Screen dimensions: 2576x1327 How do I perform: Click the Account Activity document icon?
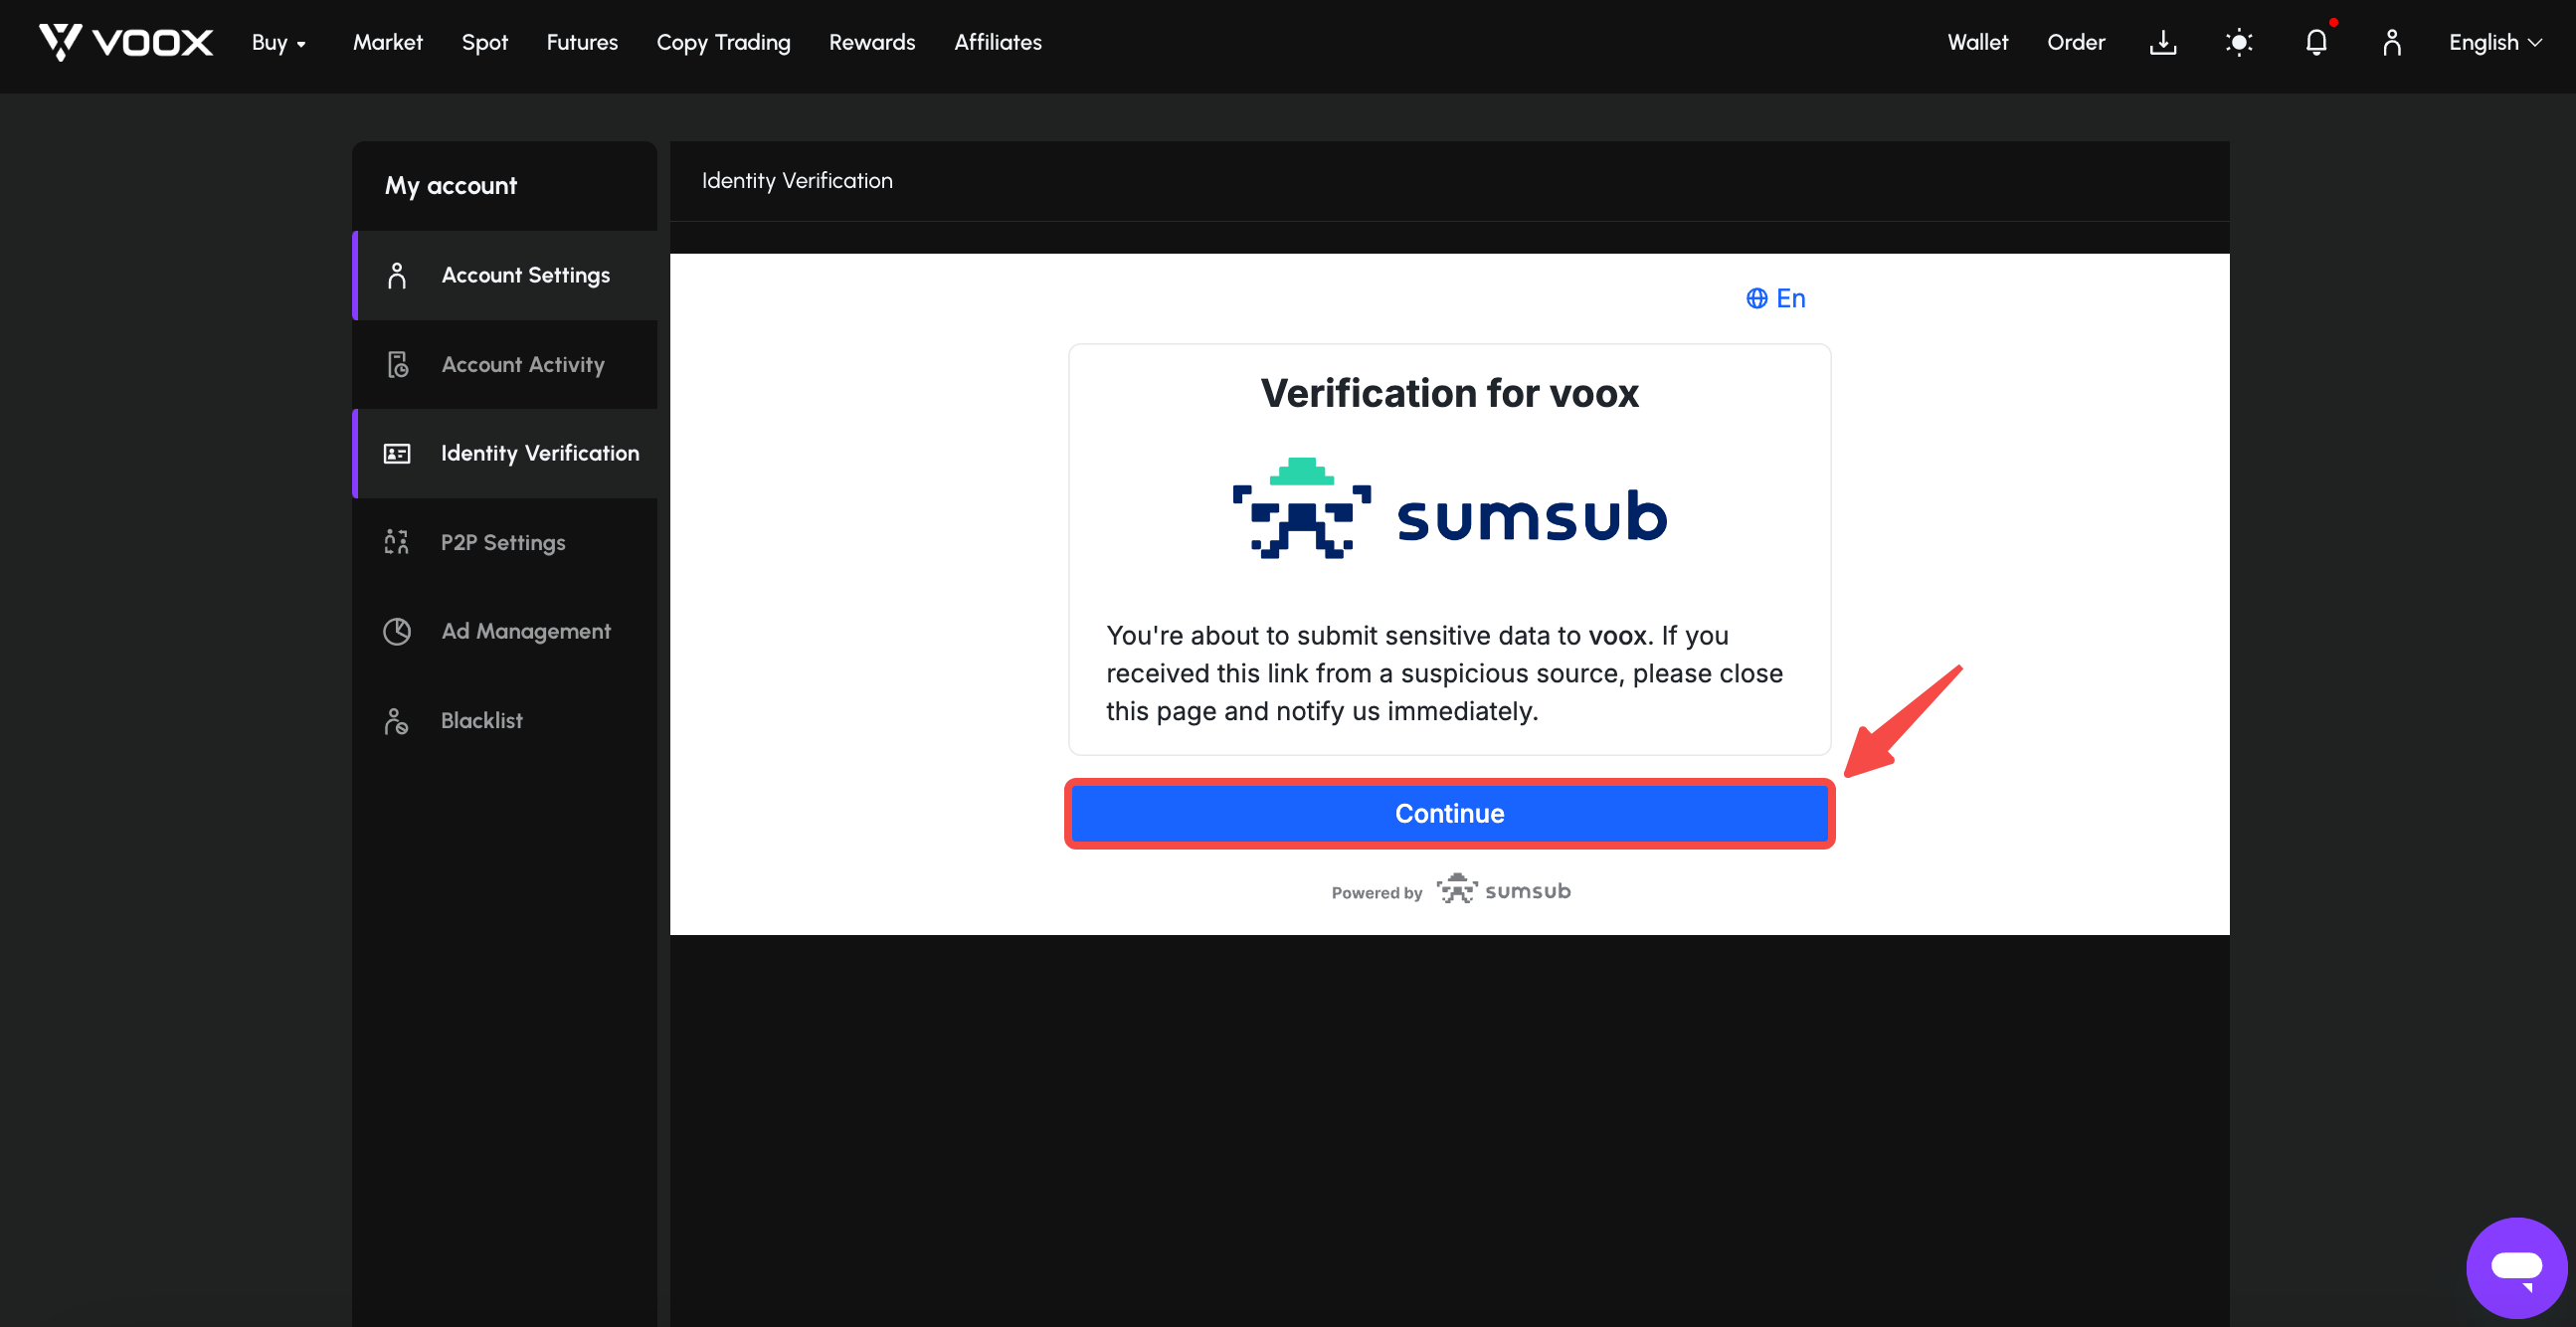point(397,364)
